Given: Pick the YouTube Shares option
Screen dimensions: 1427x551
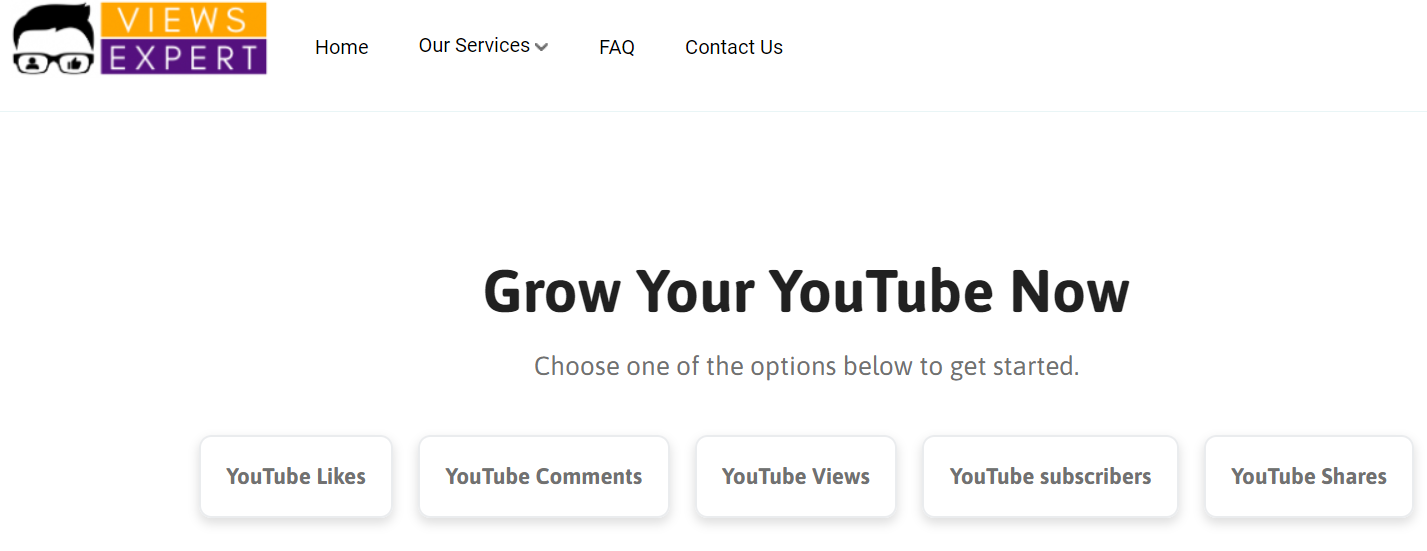Looking at the screenshot, I should click(x=1309, y=476).
